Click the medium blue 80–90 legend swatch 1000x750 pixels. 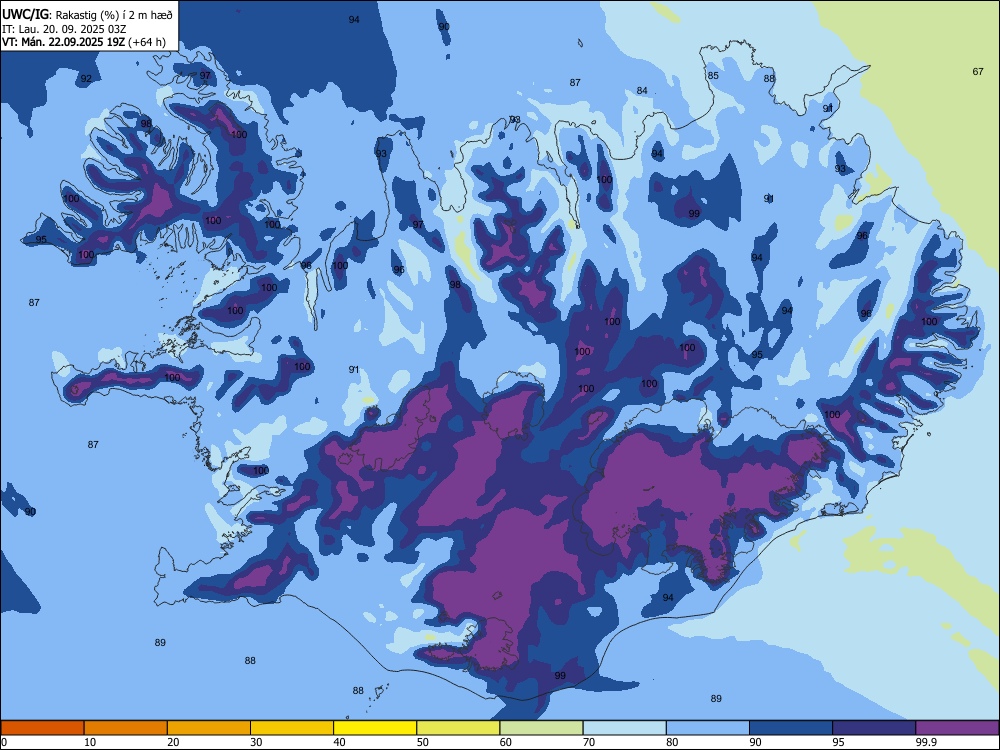pos(708,728)
